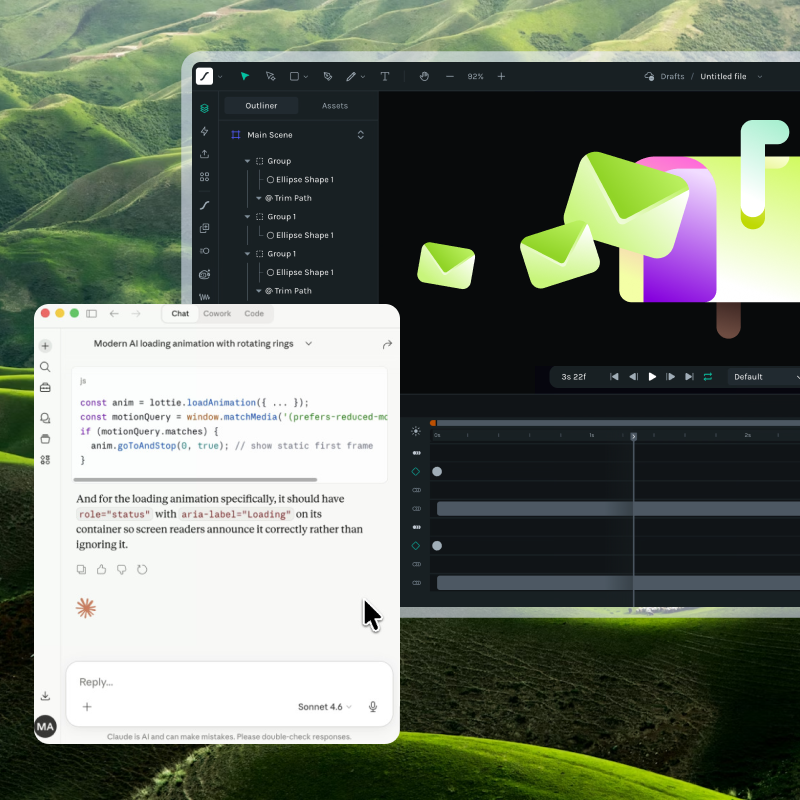Toggle the first teal keyframe diamond
800x800 pixels.
416,471
